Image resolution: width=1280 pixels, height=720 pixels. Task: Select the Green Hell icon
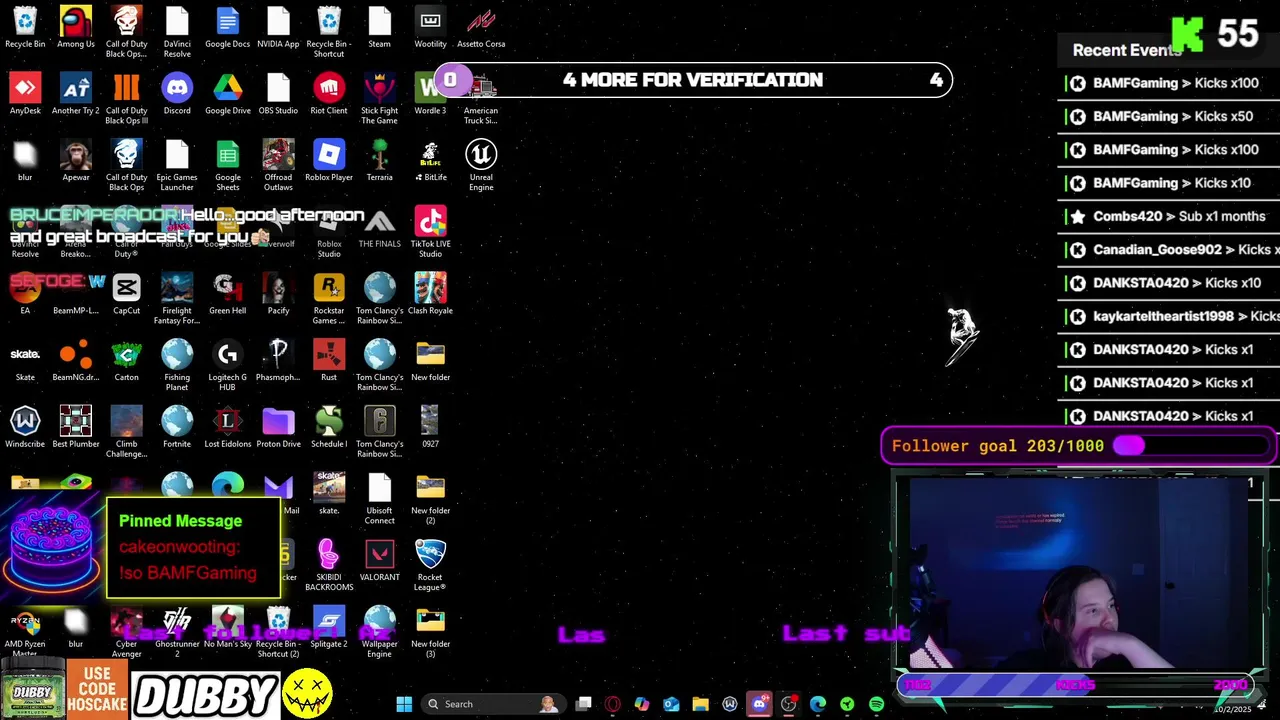point(227,295)
